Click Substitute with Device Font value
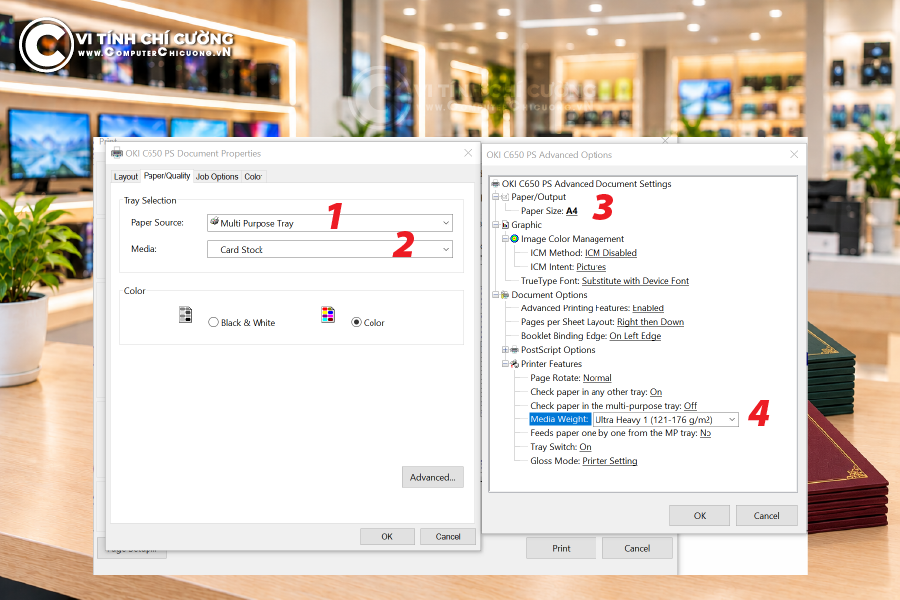The width and height of the screenshot is (900, 600). 635,281
